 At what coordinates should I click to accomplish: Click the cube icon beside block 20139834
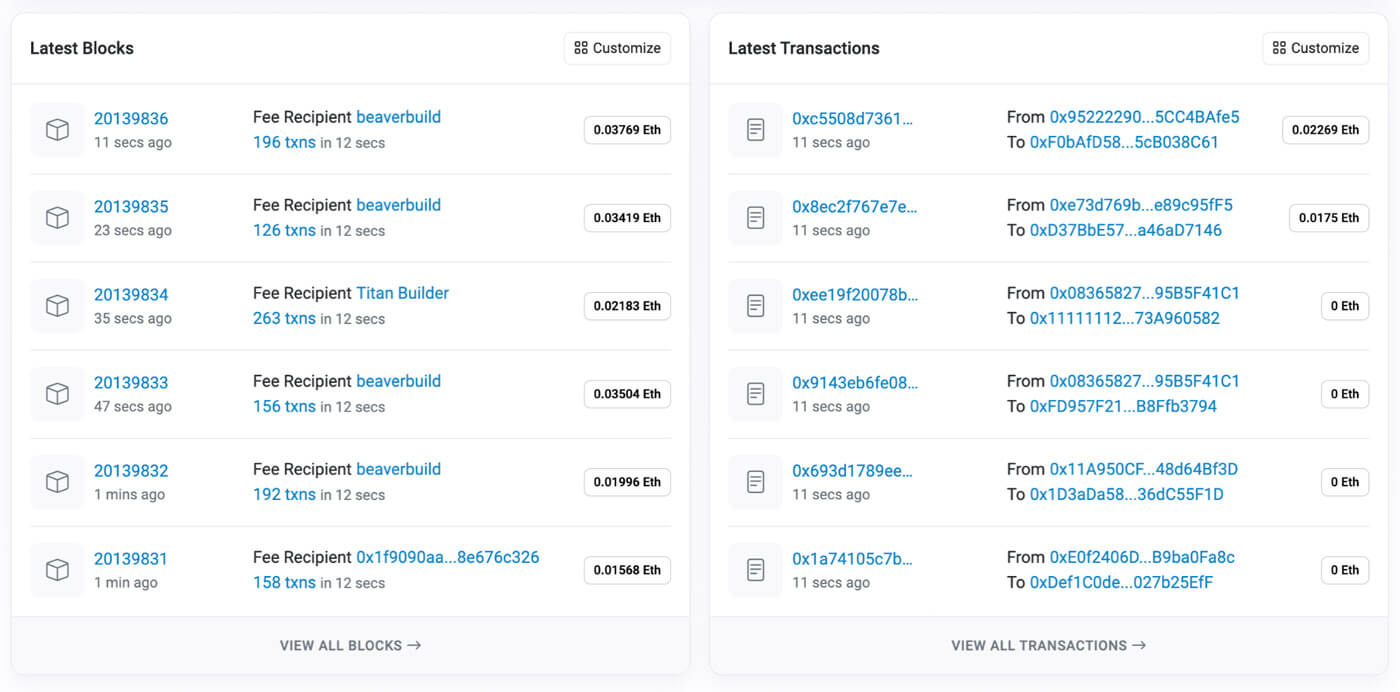[x=57, y=306]
